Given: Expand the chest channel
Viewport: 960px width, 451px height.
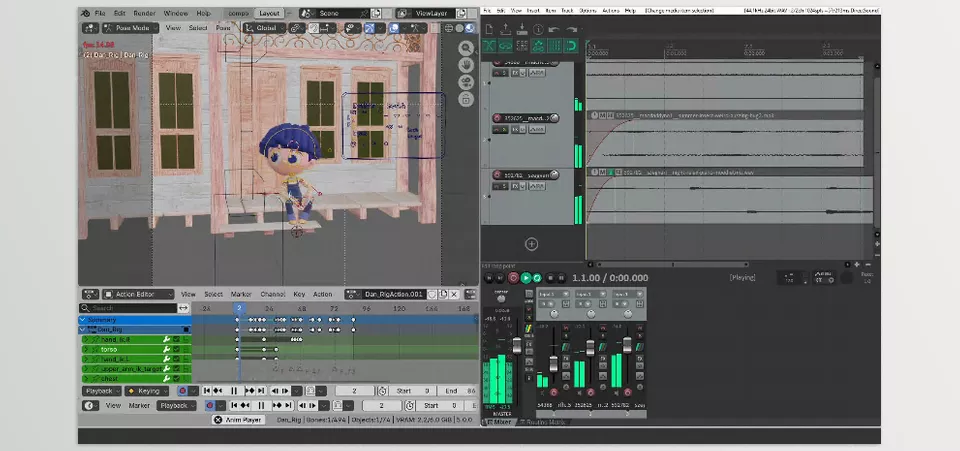Looking at the screenshot, I should [86, 378].
